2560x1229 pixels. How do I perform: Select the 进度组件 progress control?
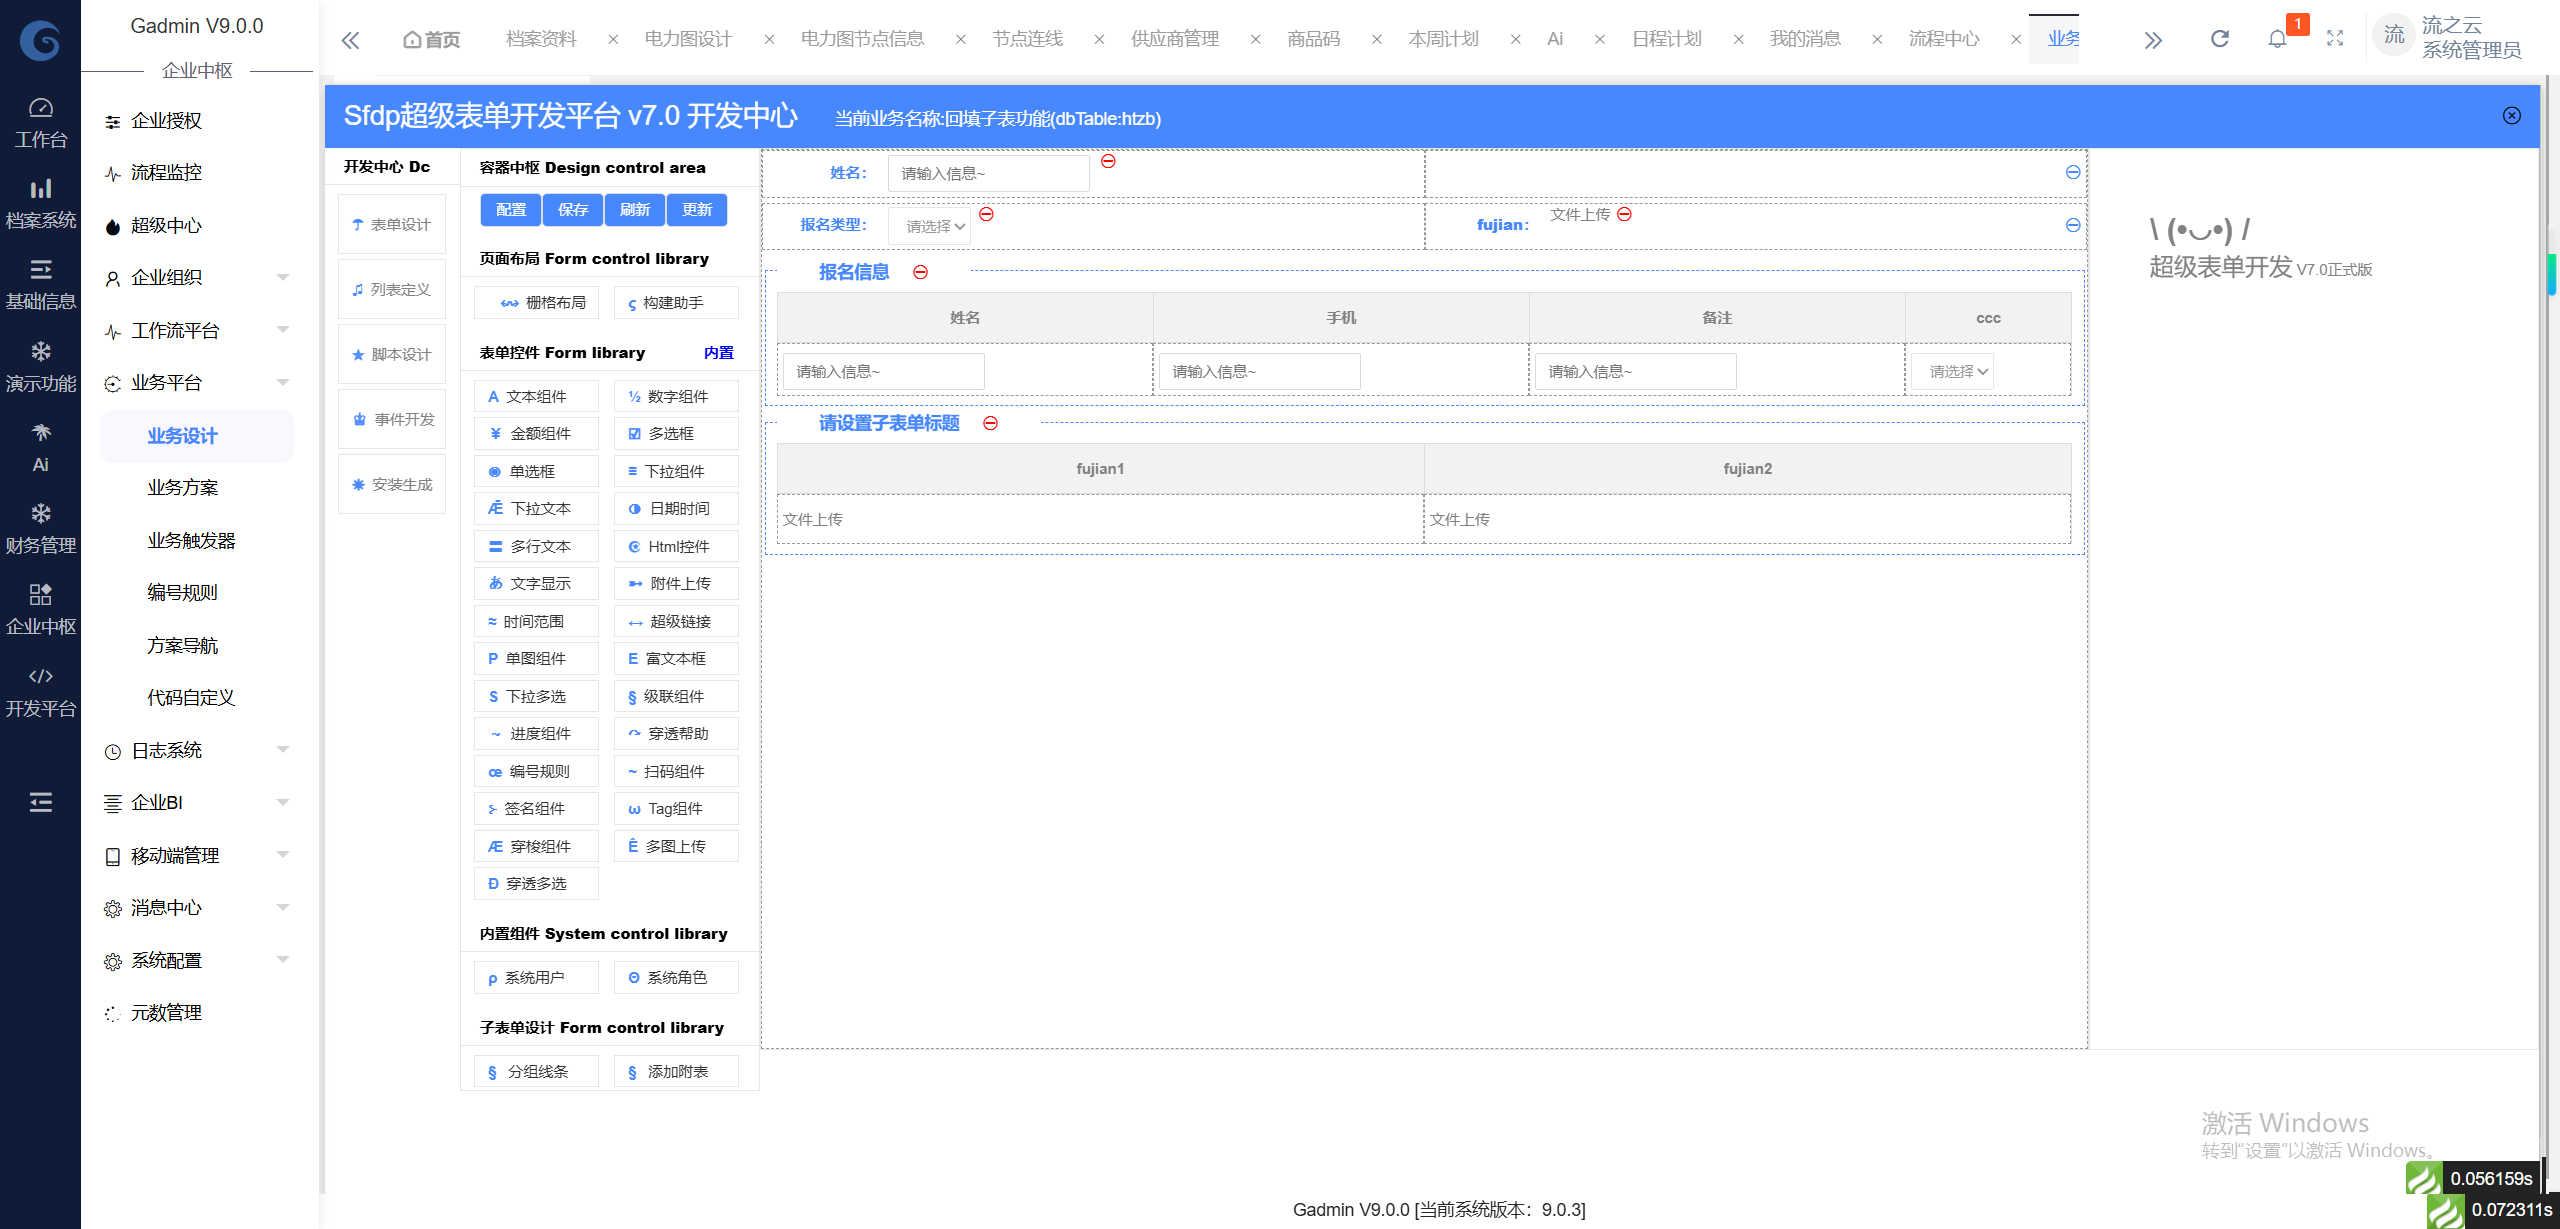pyautogui.click(x=537, y=734)
